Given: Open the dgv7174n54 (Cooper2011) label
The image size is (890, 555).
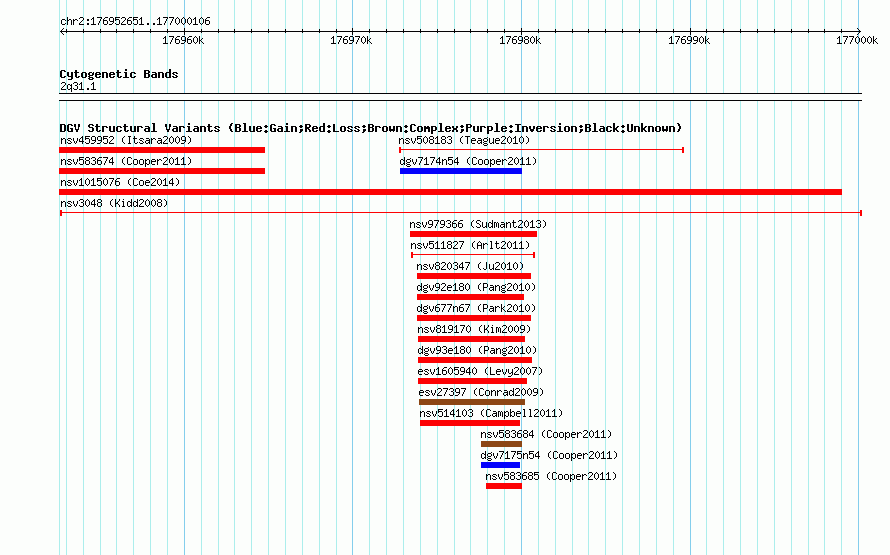Looking at the screenshot, I should click(468, 161).
